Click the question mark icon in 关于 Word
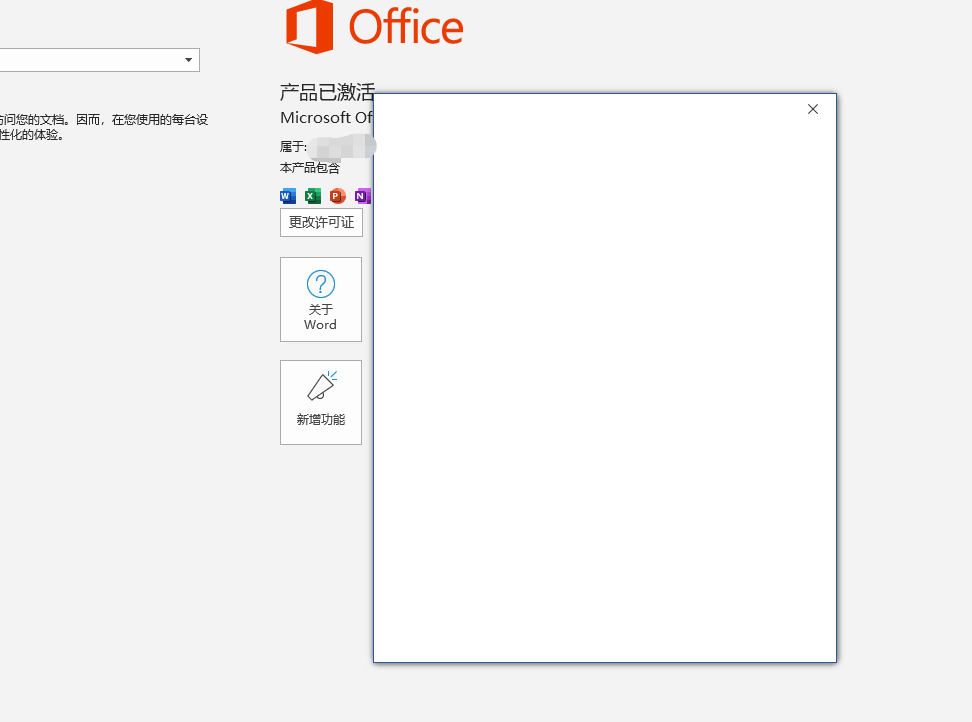Image resolution: width=972 pixels, height=722 pixels. [x=320, y=284]
